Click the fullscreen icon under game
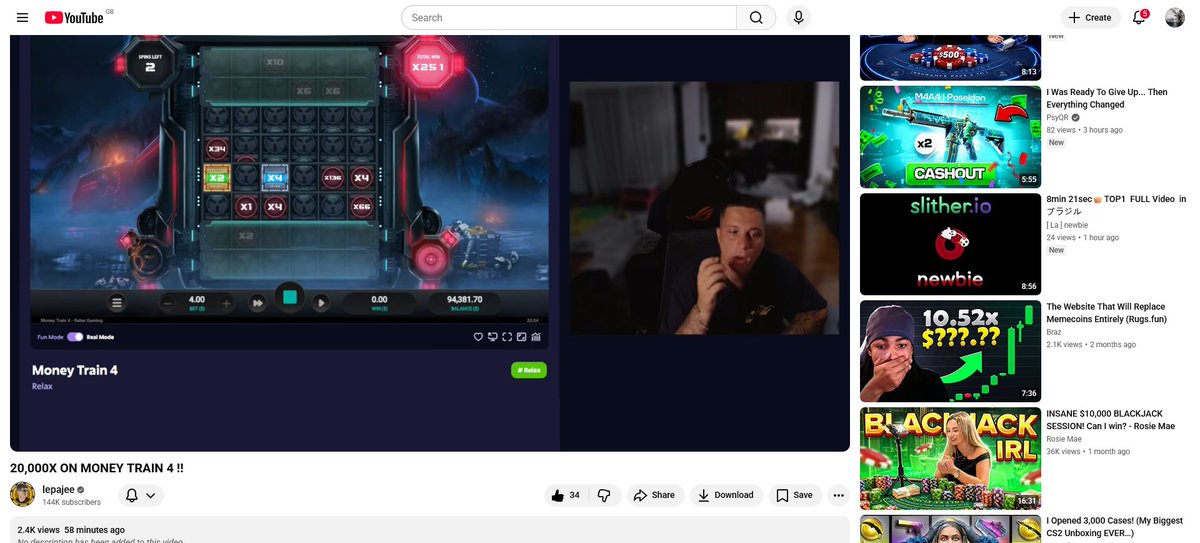Image resolution: width=1200 pixels, height=543 pixels. 507,337
